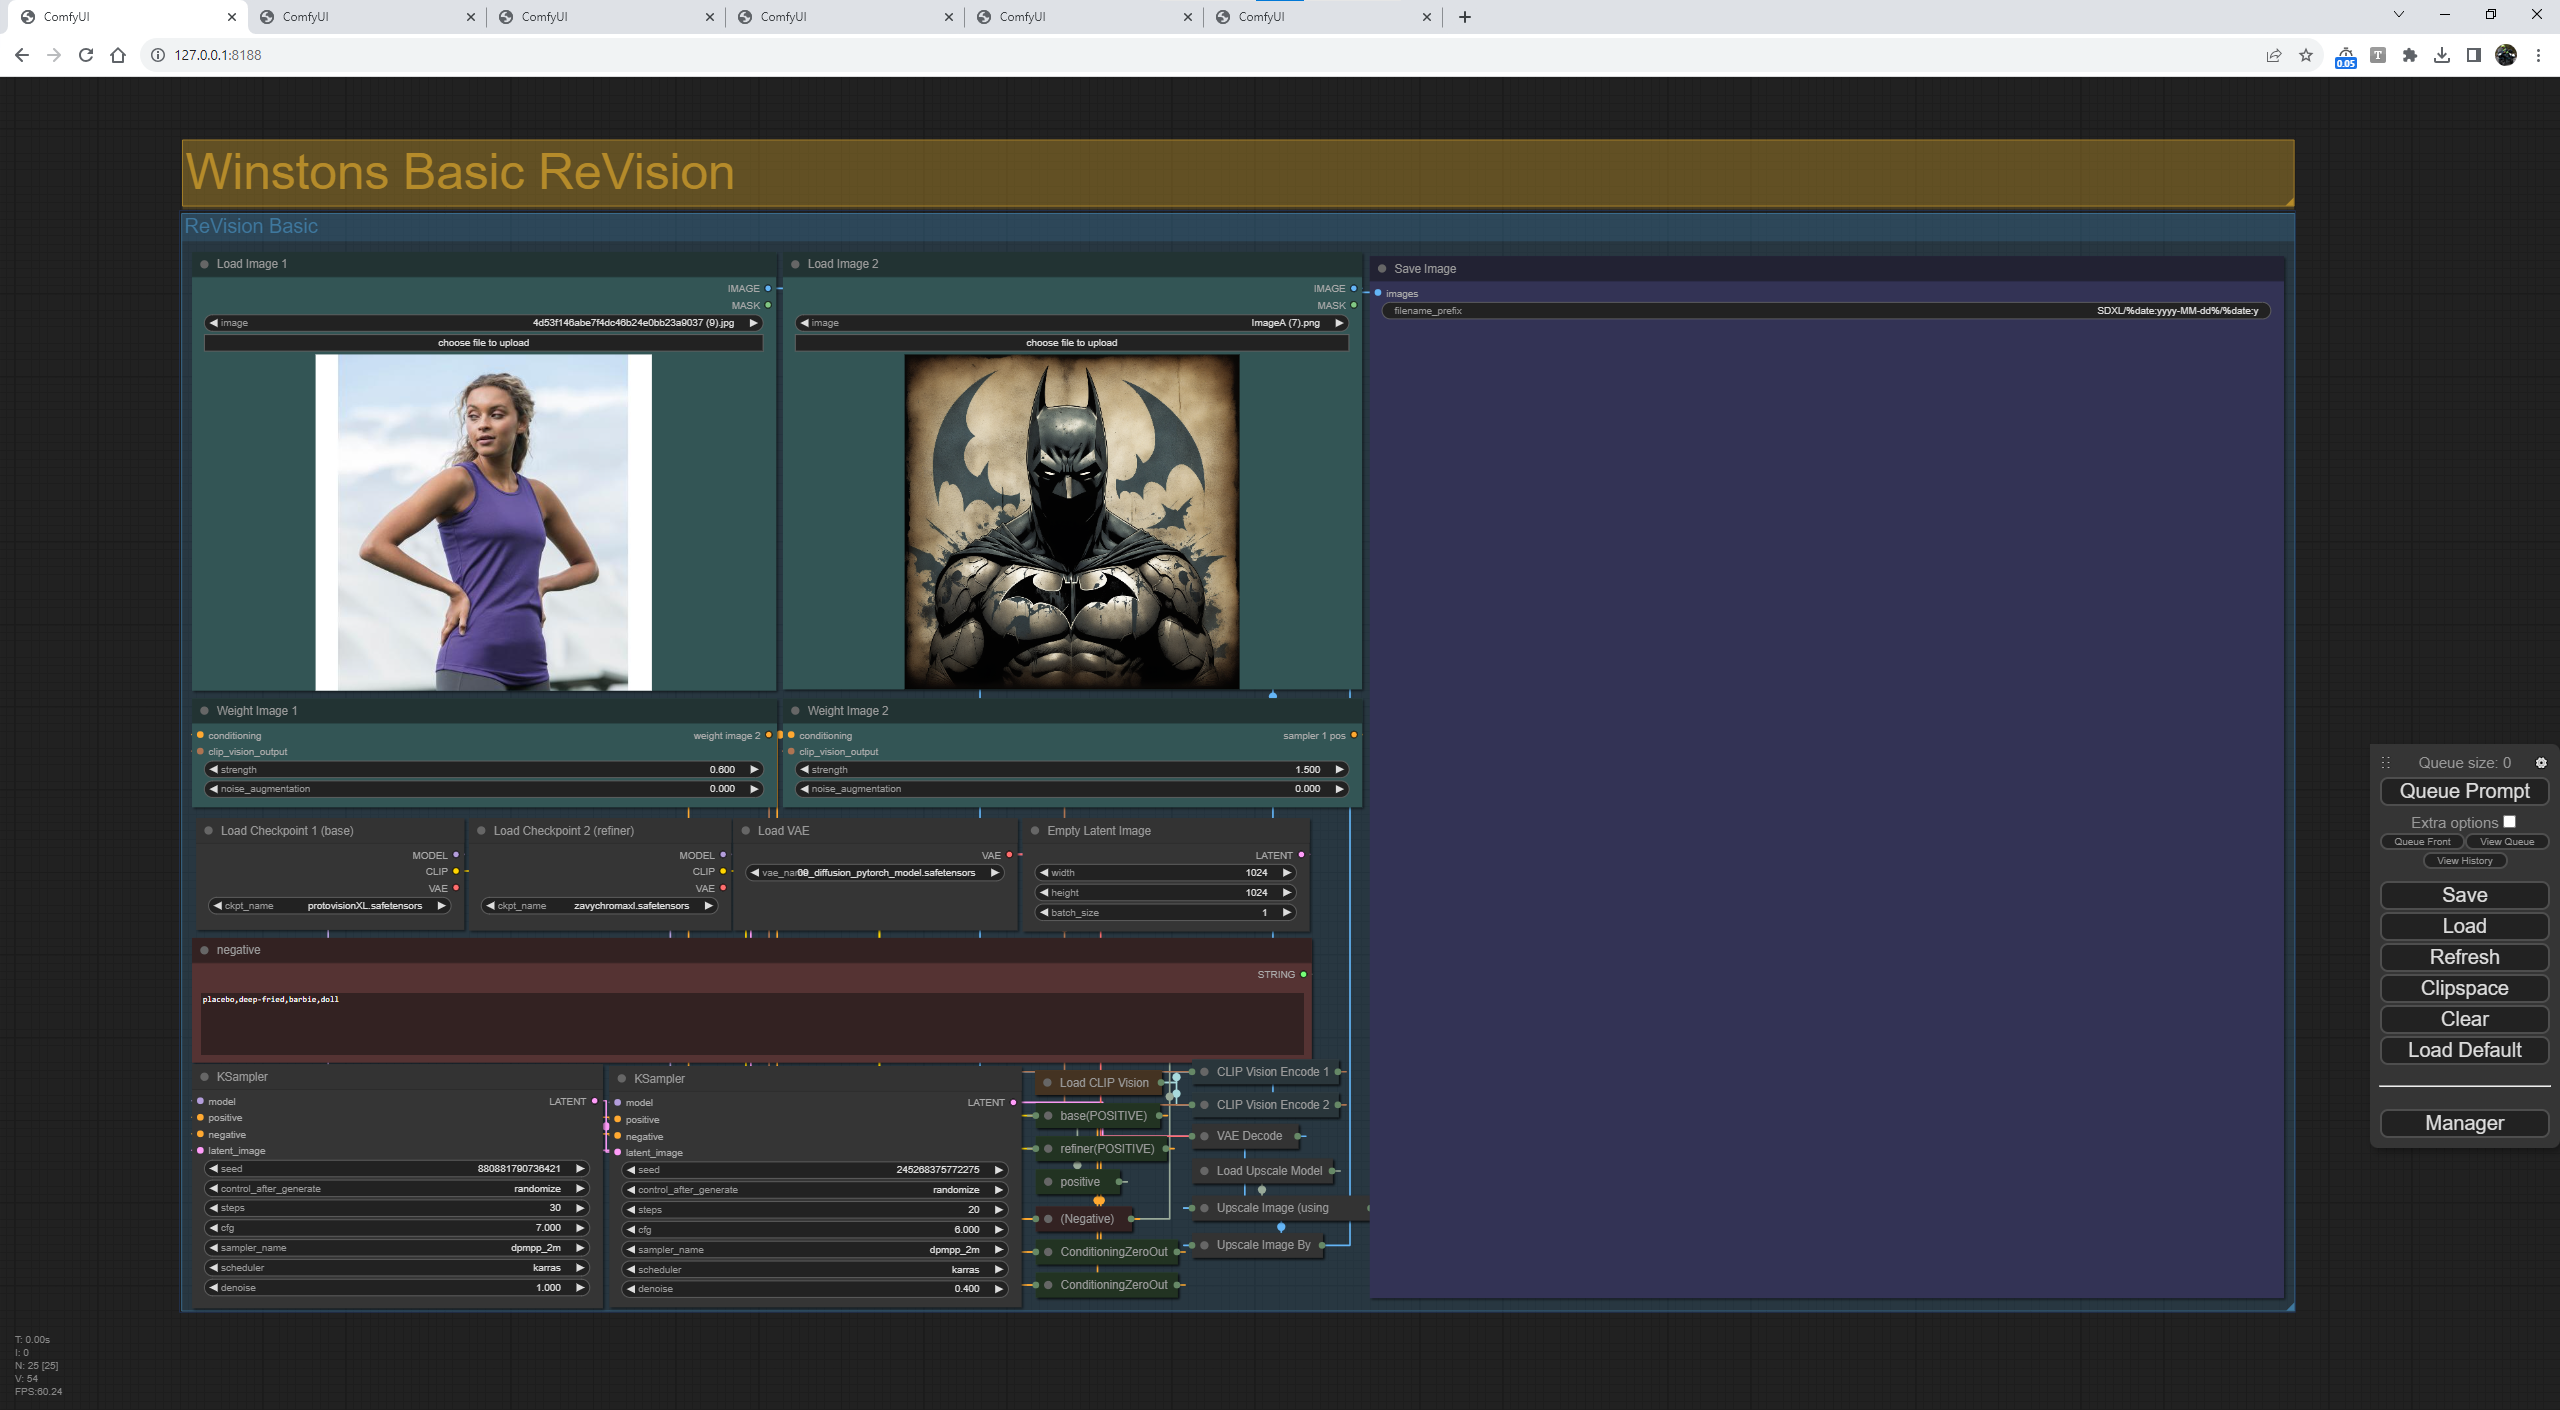This screenshot has height=1410, width=2560.
Task: Go back using the browser back arrow
Action: pos(22,55)
